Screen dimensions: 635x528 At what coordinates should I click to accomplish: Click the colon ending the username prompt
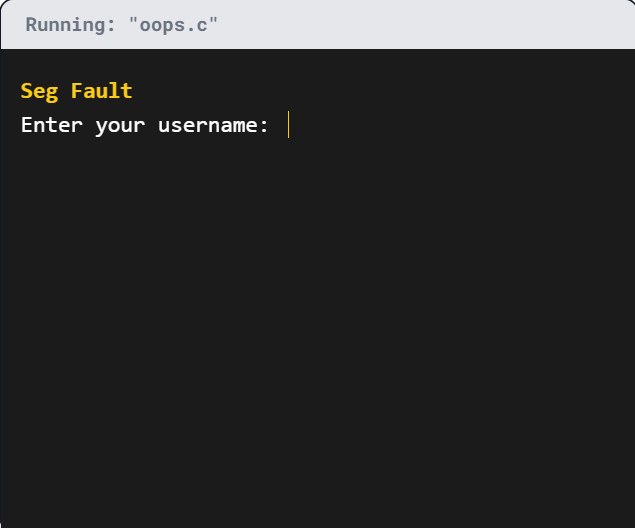click(264, 126)
